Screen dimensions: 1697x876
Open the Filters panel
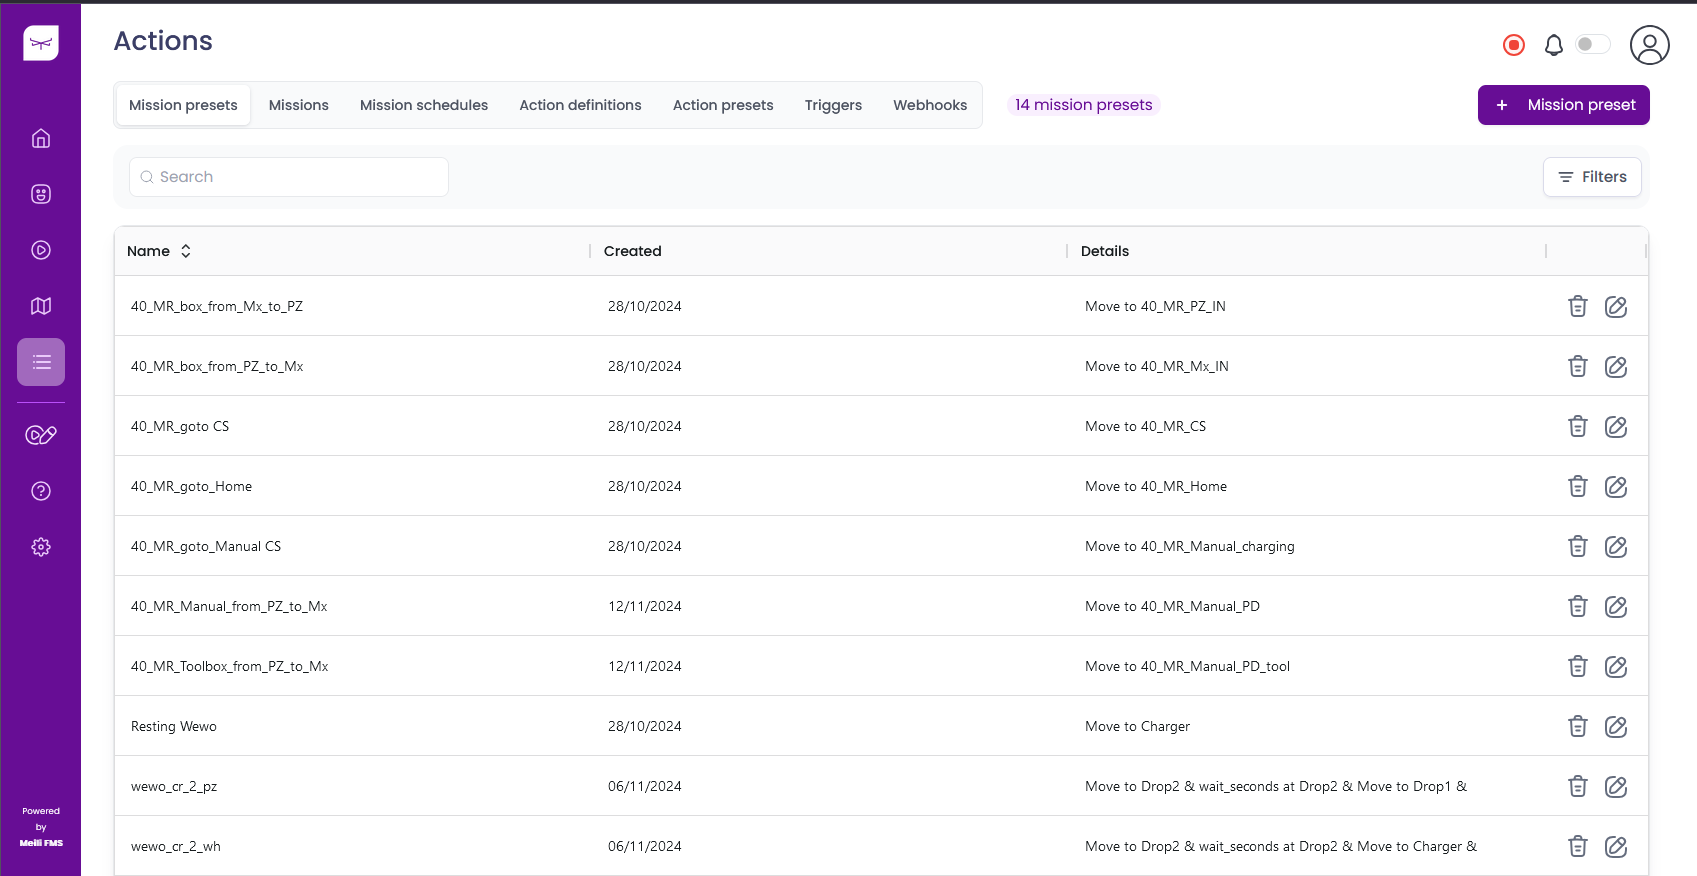tap(1592, 177)
